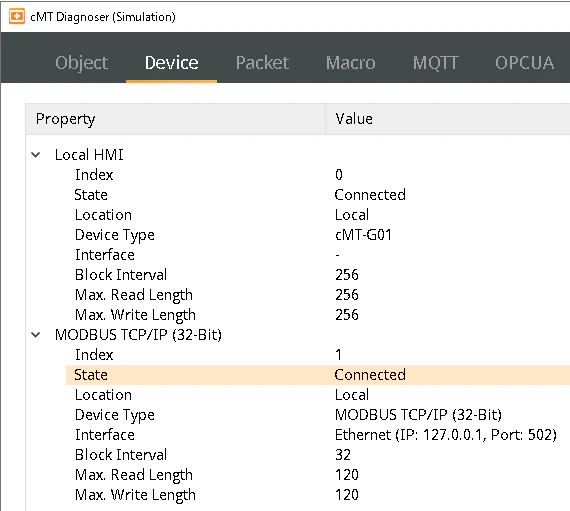
Task: Click the Ethernet (IP: 127.0.0.1, Port: 502) value
Action: click(446, 435)
